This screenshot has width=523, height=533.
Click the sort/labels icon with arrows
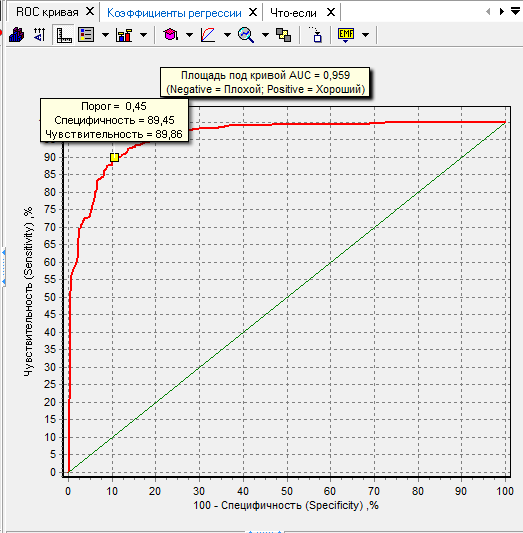40,35
